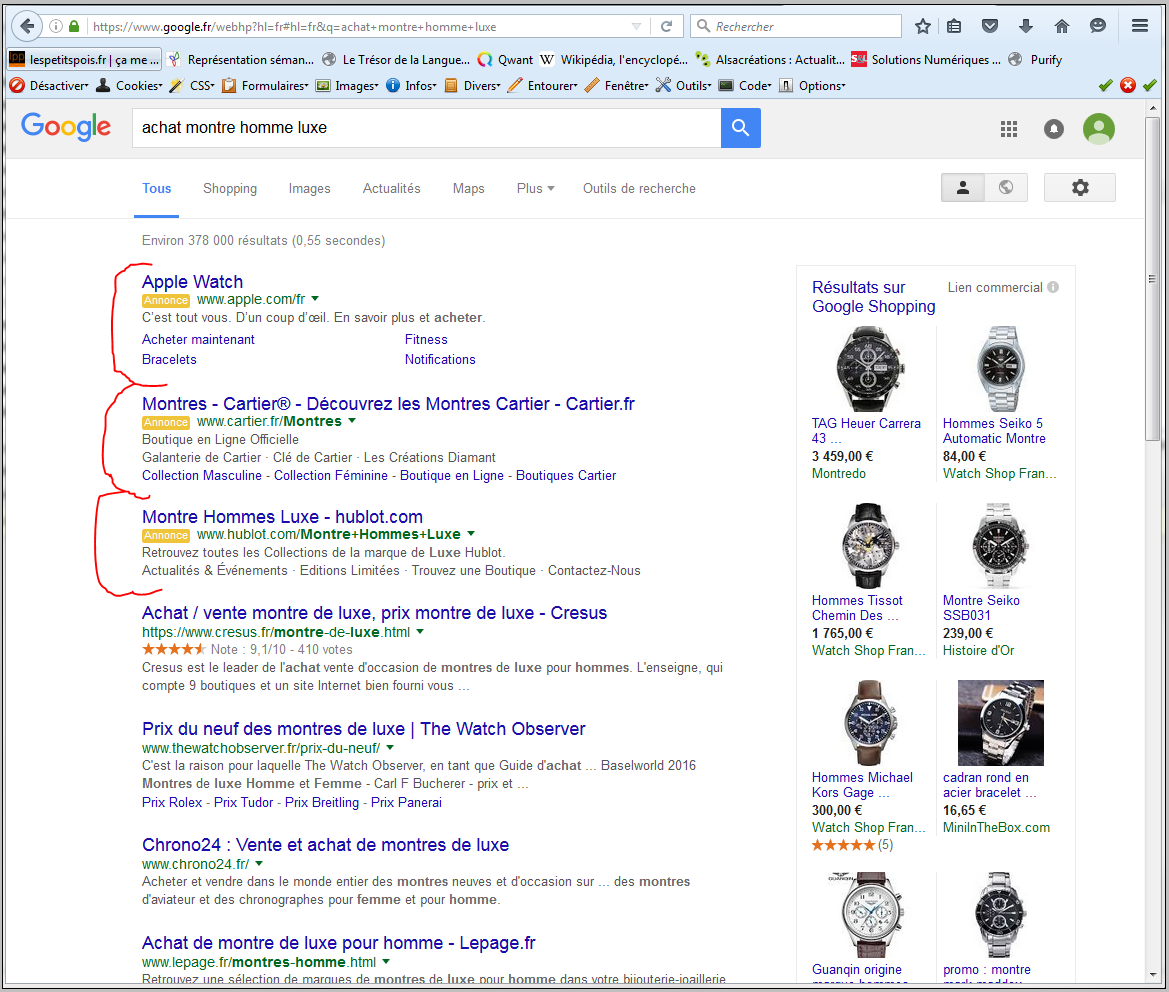The image size is (1169, 992).
Task: Show site identity info icon in the address bar
Action: click(56, 26)
